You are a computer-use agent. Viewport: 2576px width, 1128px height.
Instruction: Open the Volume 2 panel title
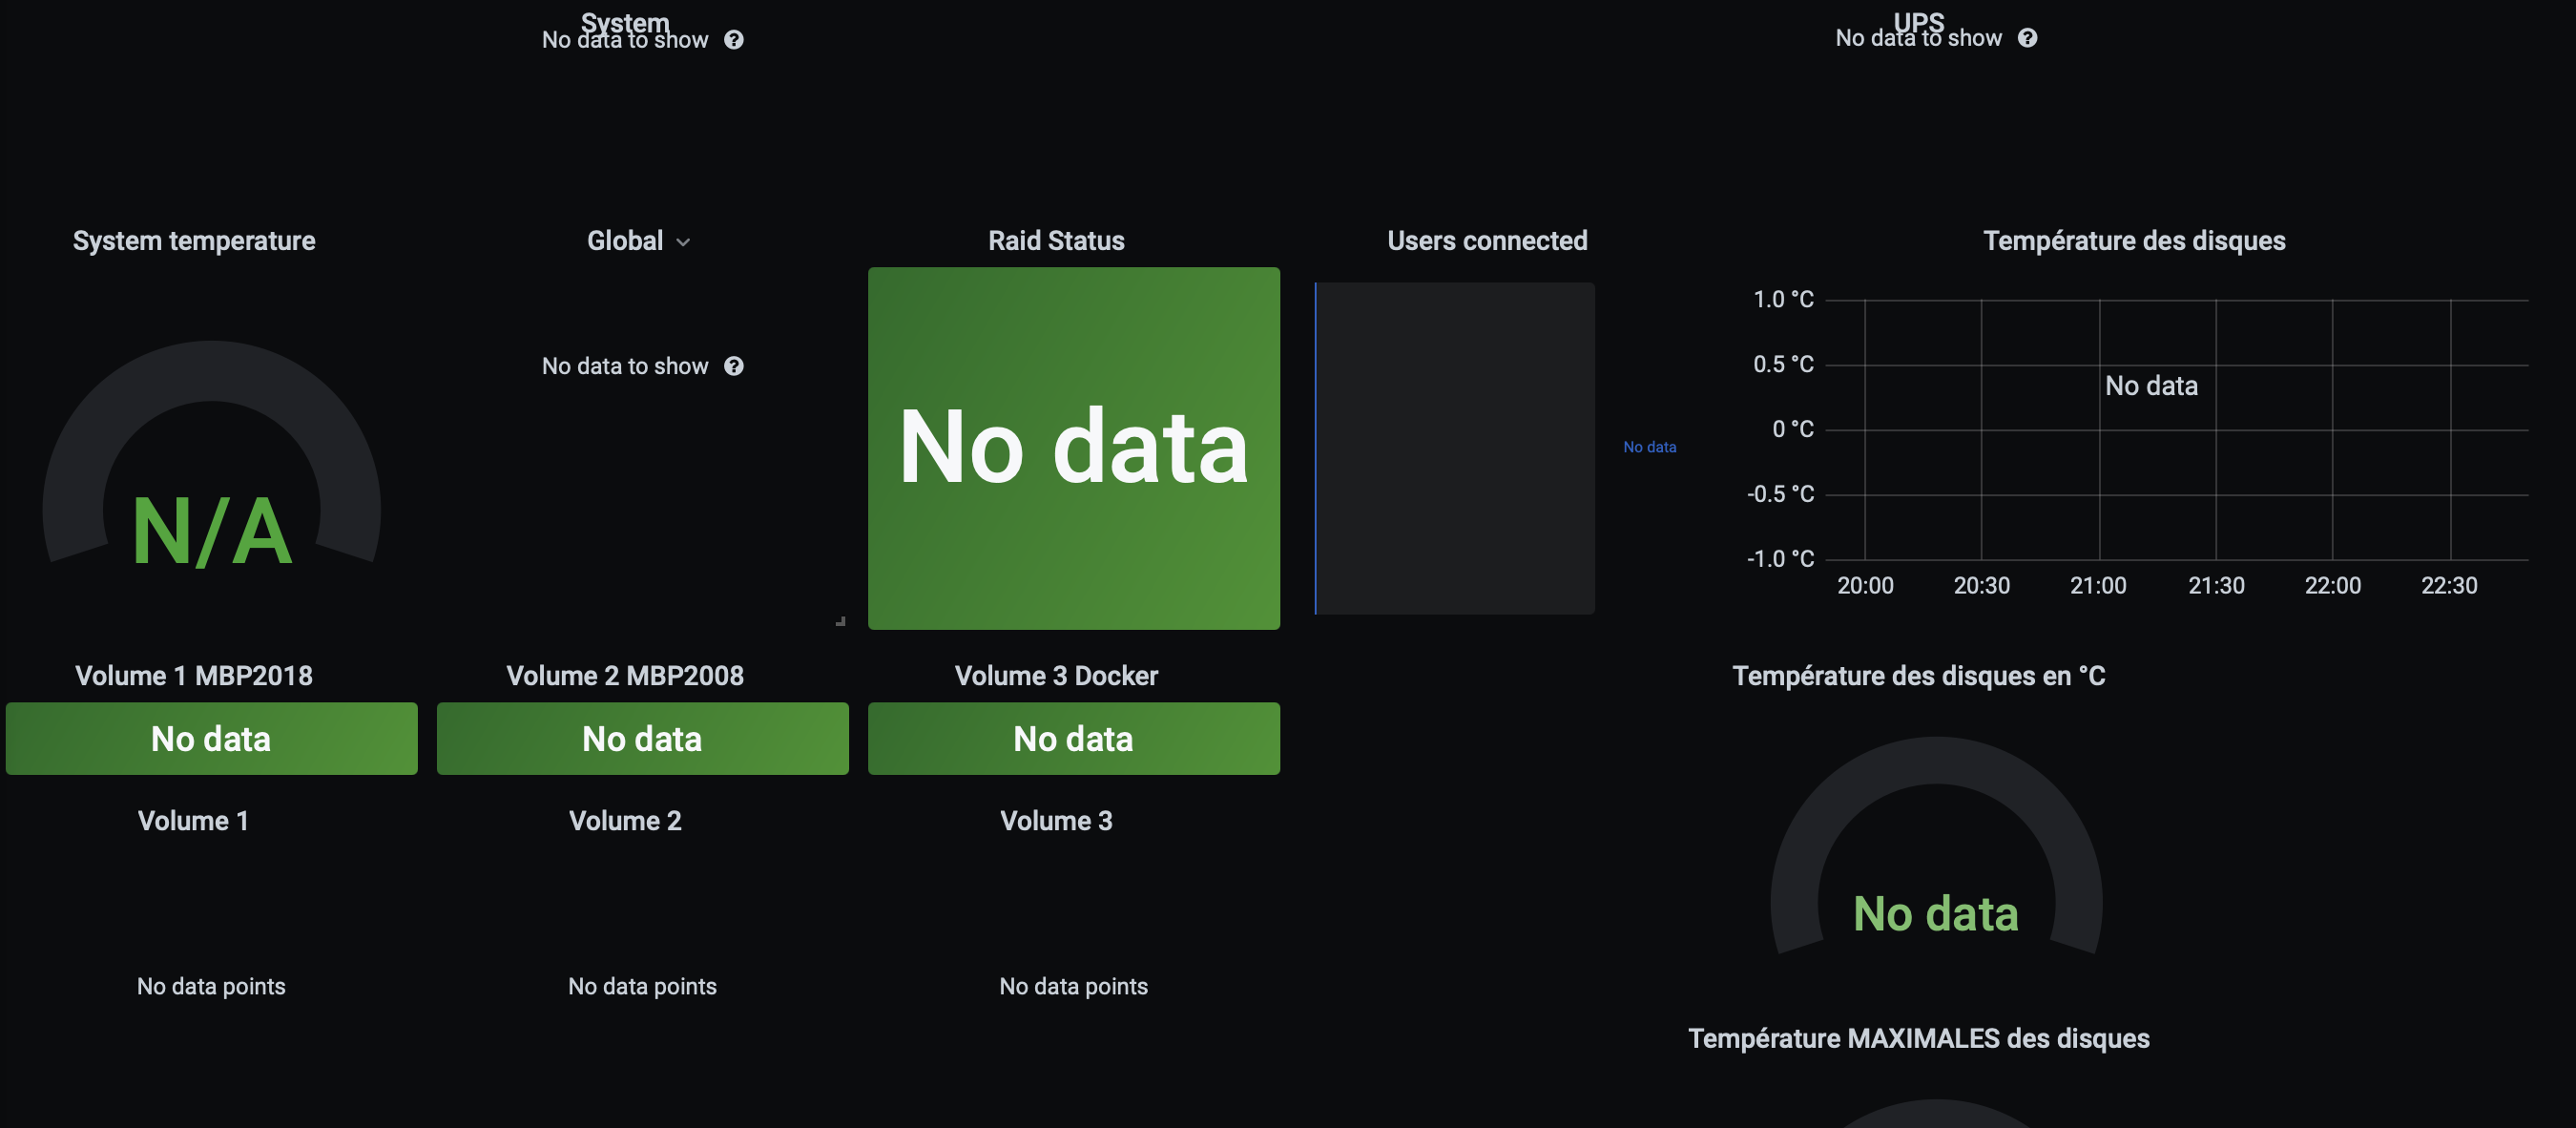(x=625, y=821)
